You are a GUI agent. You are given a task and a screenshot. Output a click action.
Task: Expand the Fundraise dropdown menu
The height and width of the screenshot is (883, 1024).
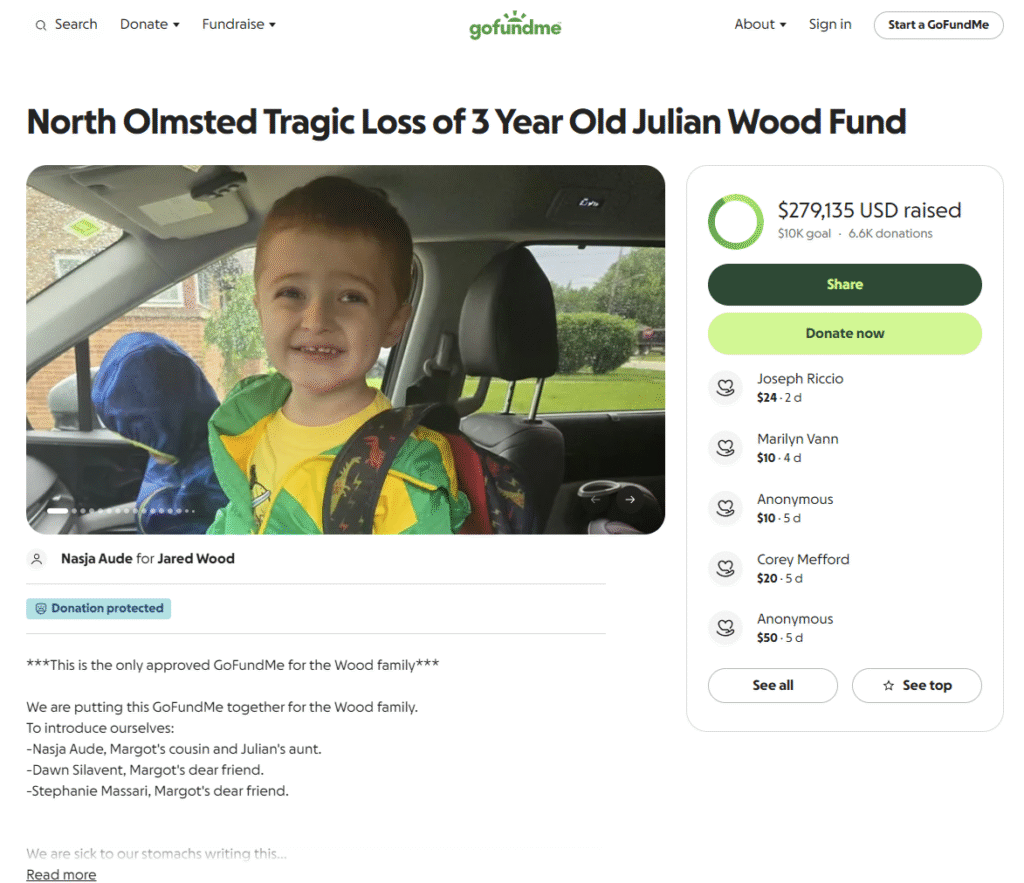(x=238, y=24)
